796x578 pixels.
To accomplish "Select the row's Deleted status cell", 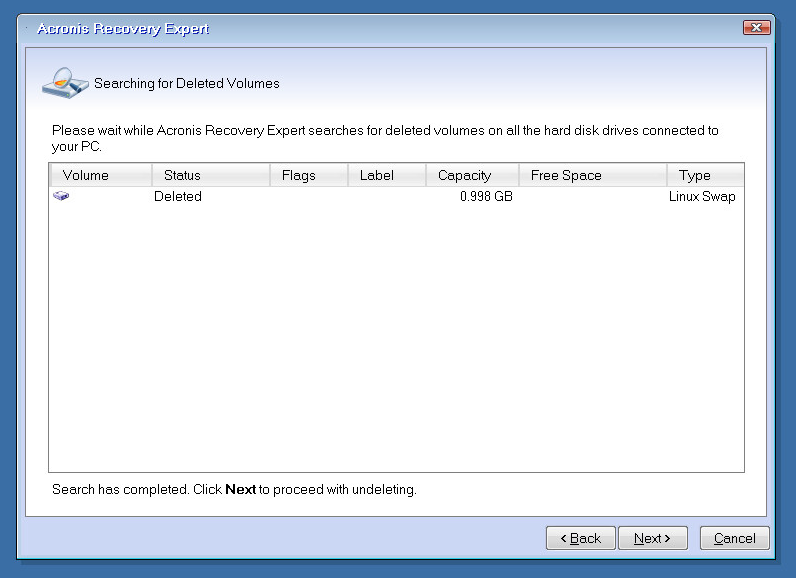I will click(178, 197).
